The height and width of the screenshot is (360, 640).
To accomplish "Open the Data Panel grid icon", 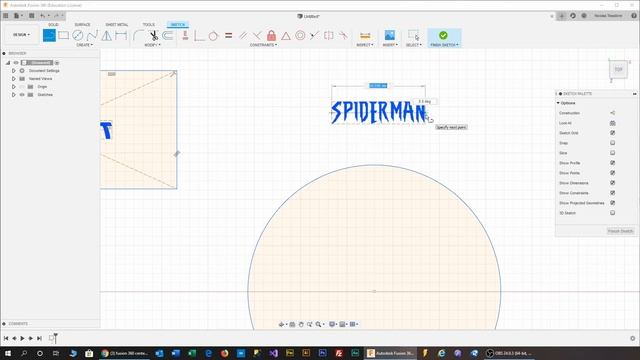I will coord(6,16).
